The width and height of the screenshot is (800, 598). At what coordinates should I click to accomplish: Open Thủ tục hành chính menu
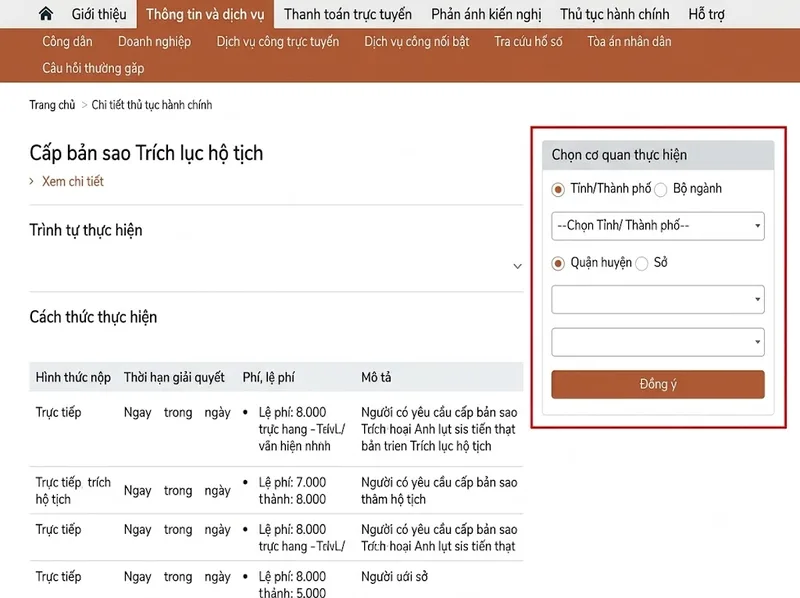(x=614, y=14)
